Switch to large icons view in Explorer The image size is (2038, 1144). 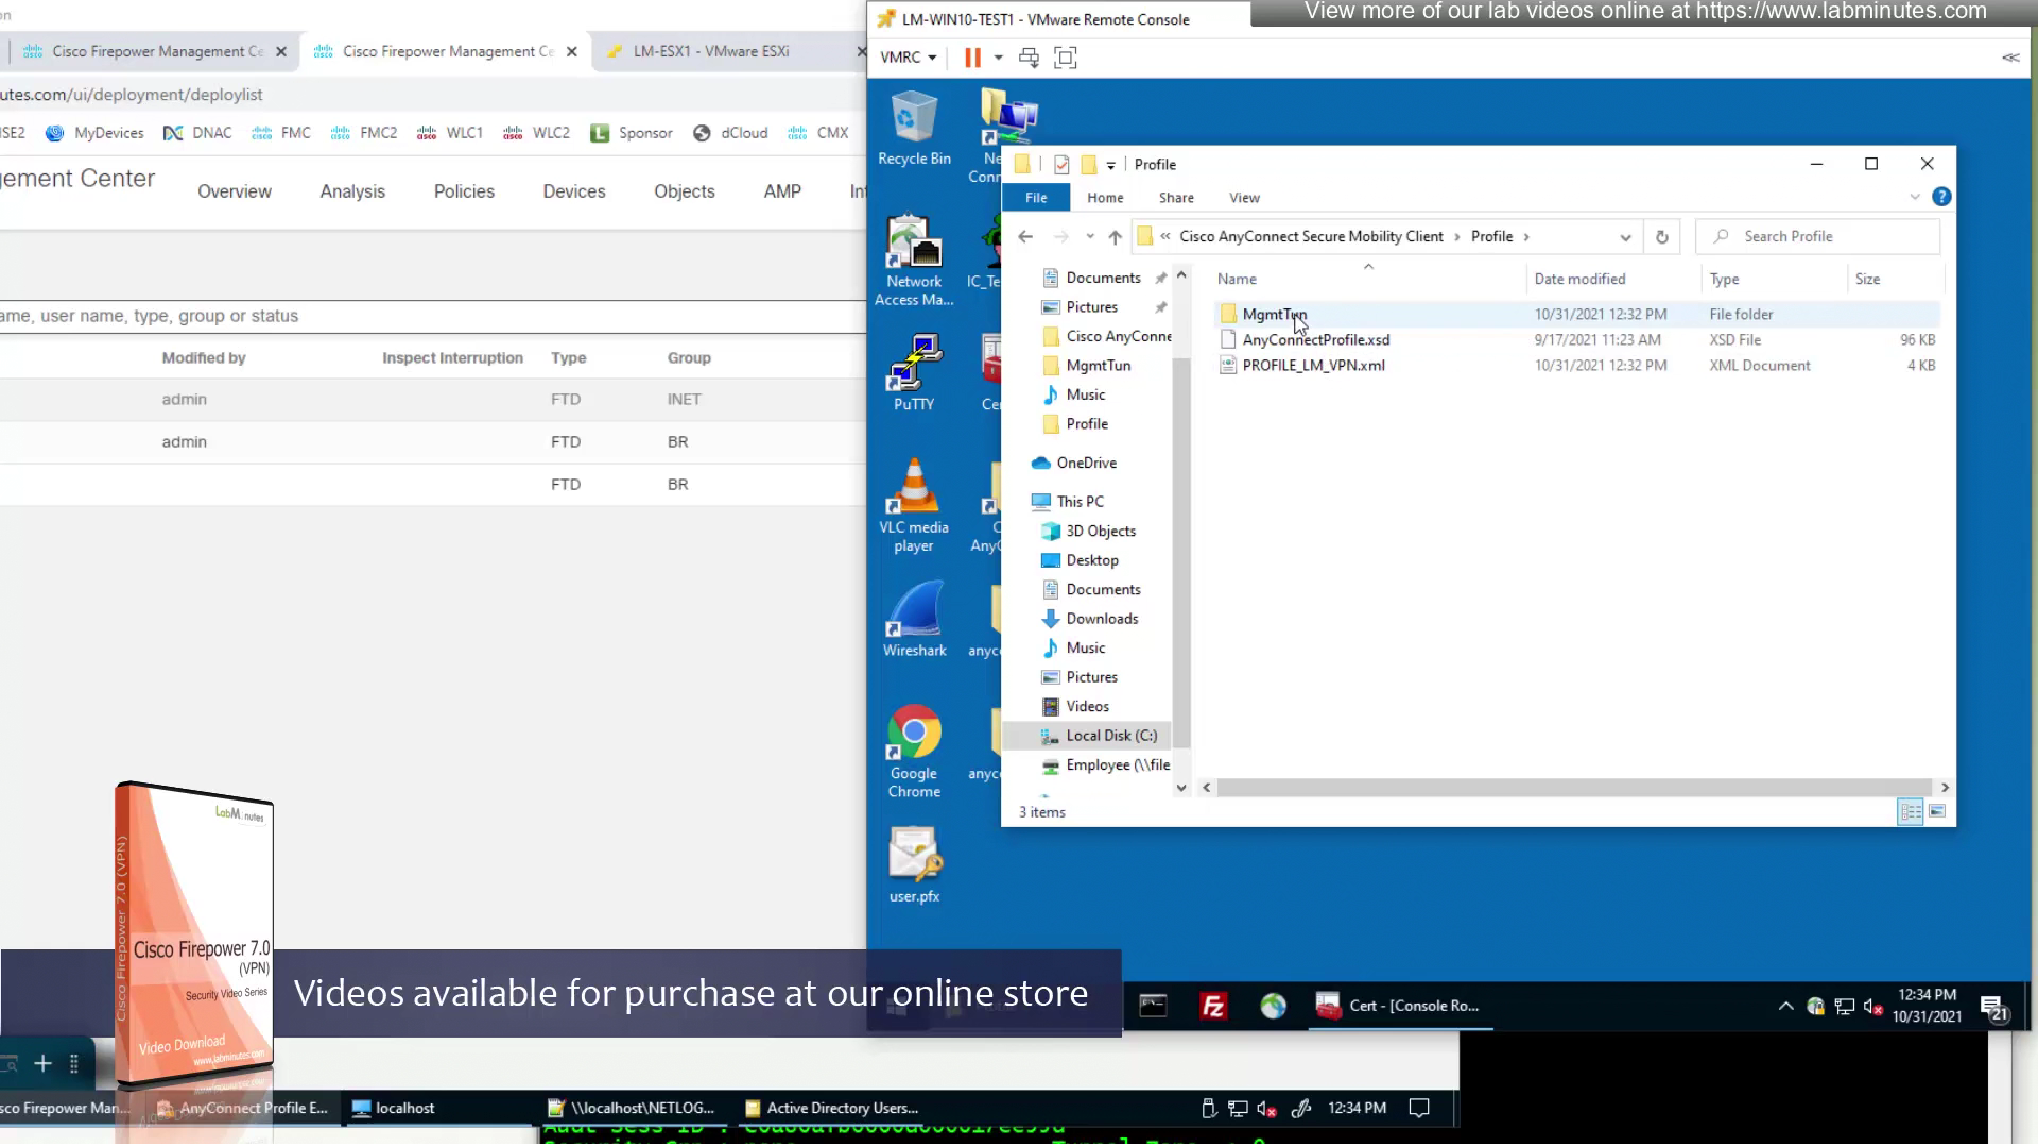click(1937, 812)
